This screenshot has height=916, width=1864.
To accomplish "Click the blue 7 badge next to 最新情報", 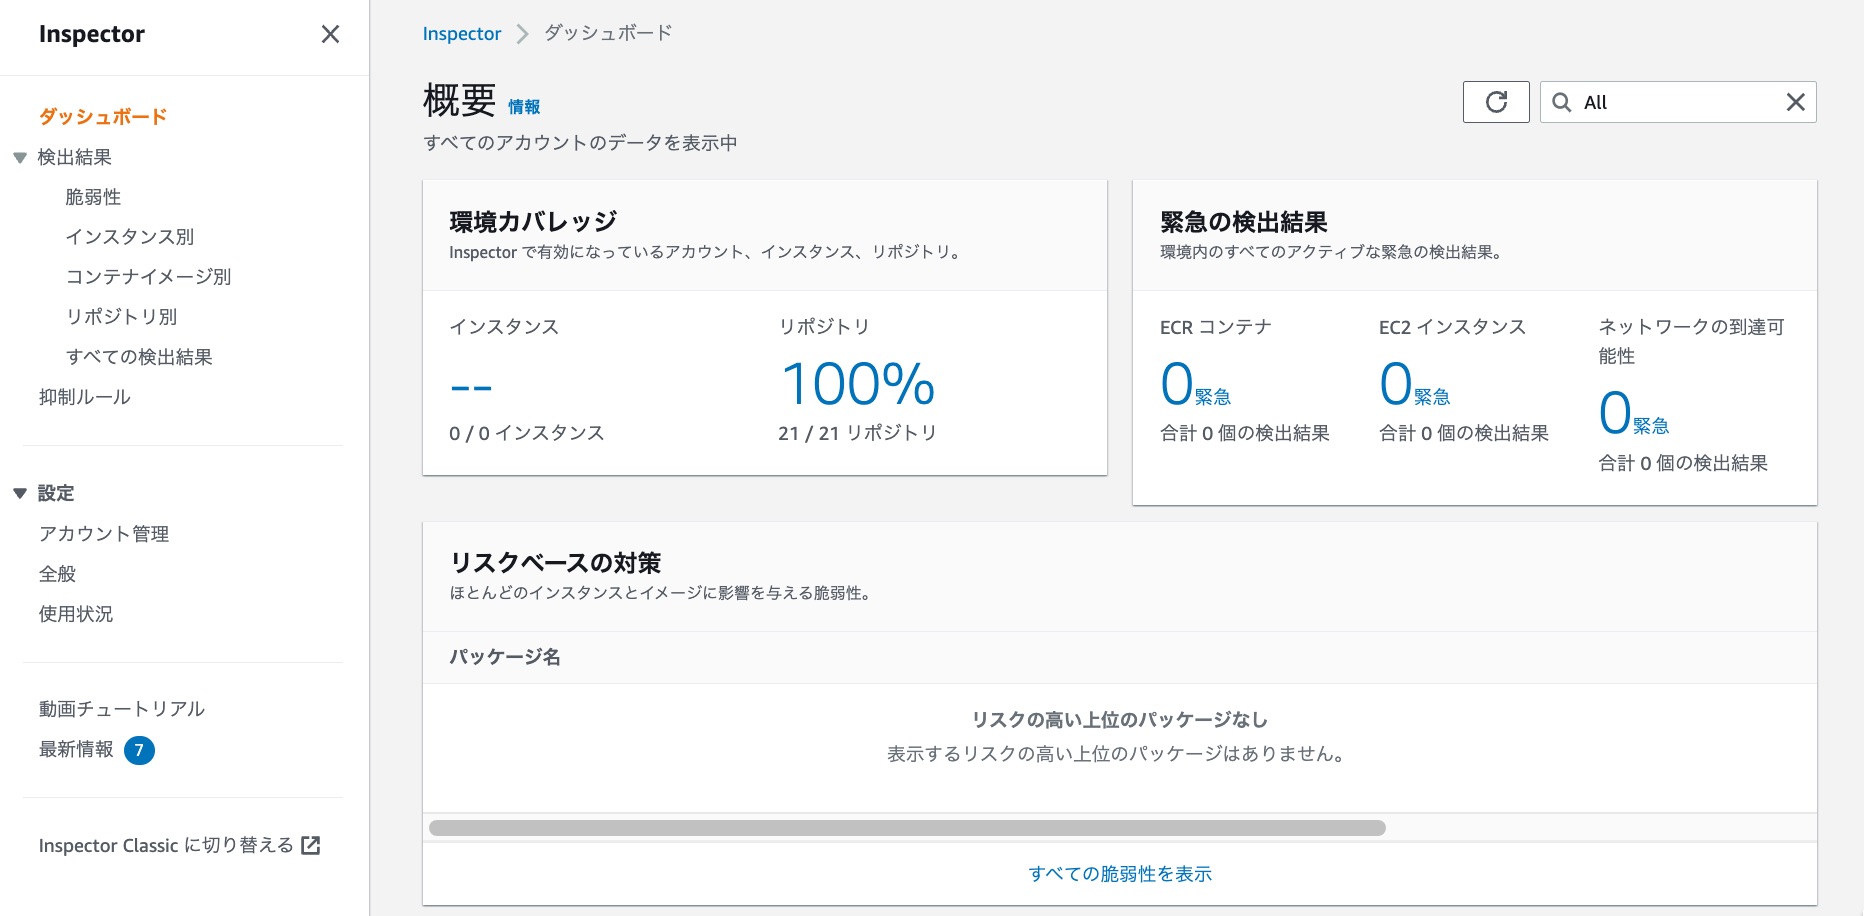I will [x=139, y=750].
